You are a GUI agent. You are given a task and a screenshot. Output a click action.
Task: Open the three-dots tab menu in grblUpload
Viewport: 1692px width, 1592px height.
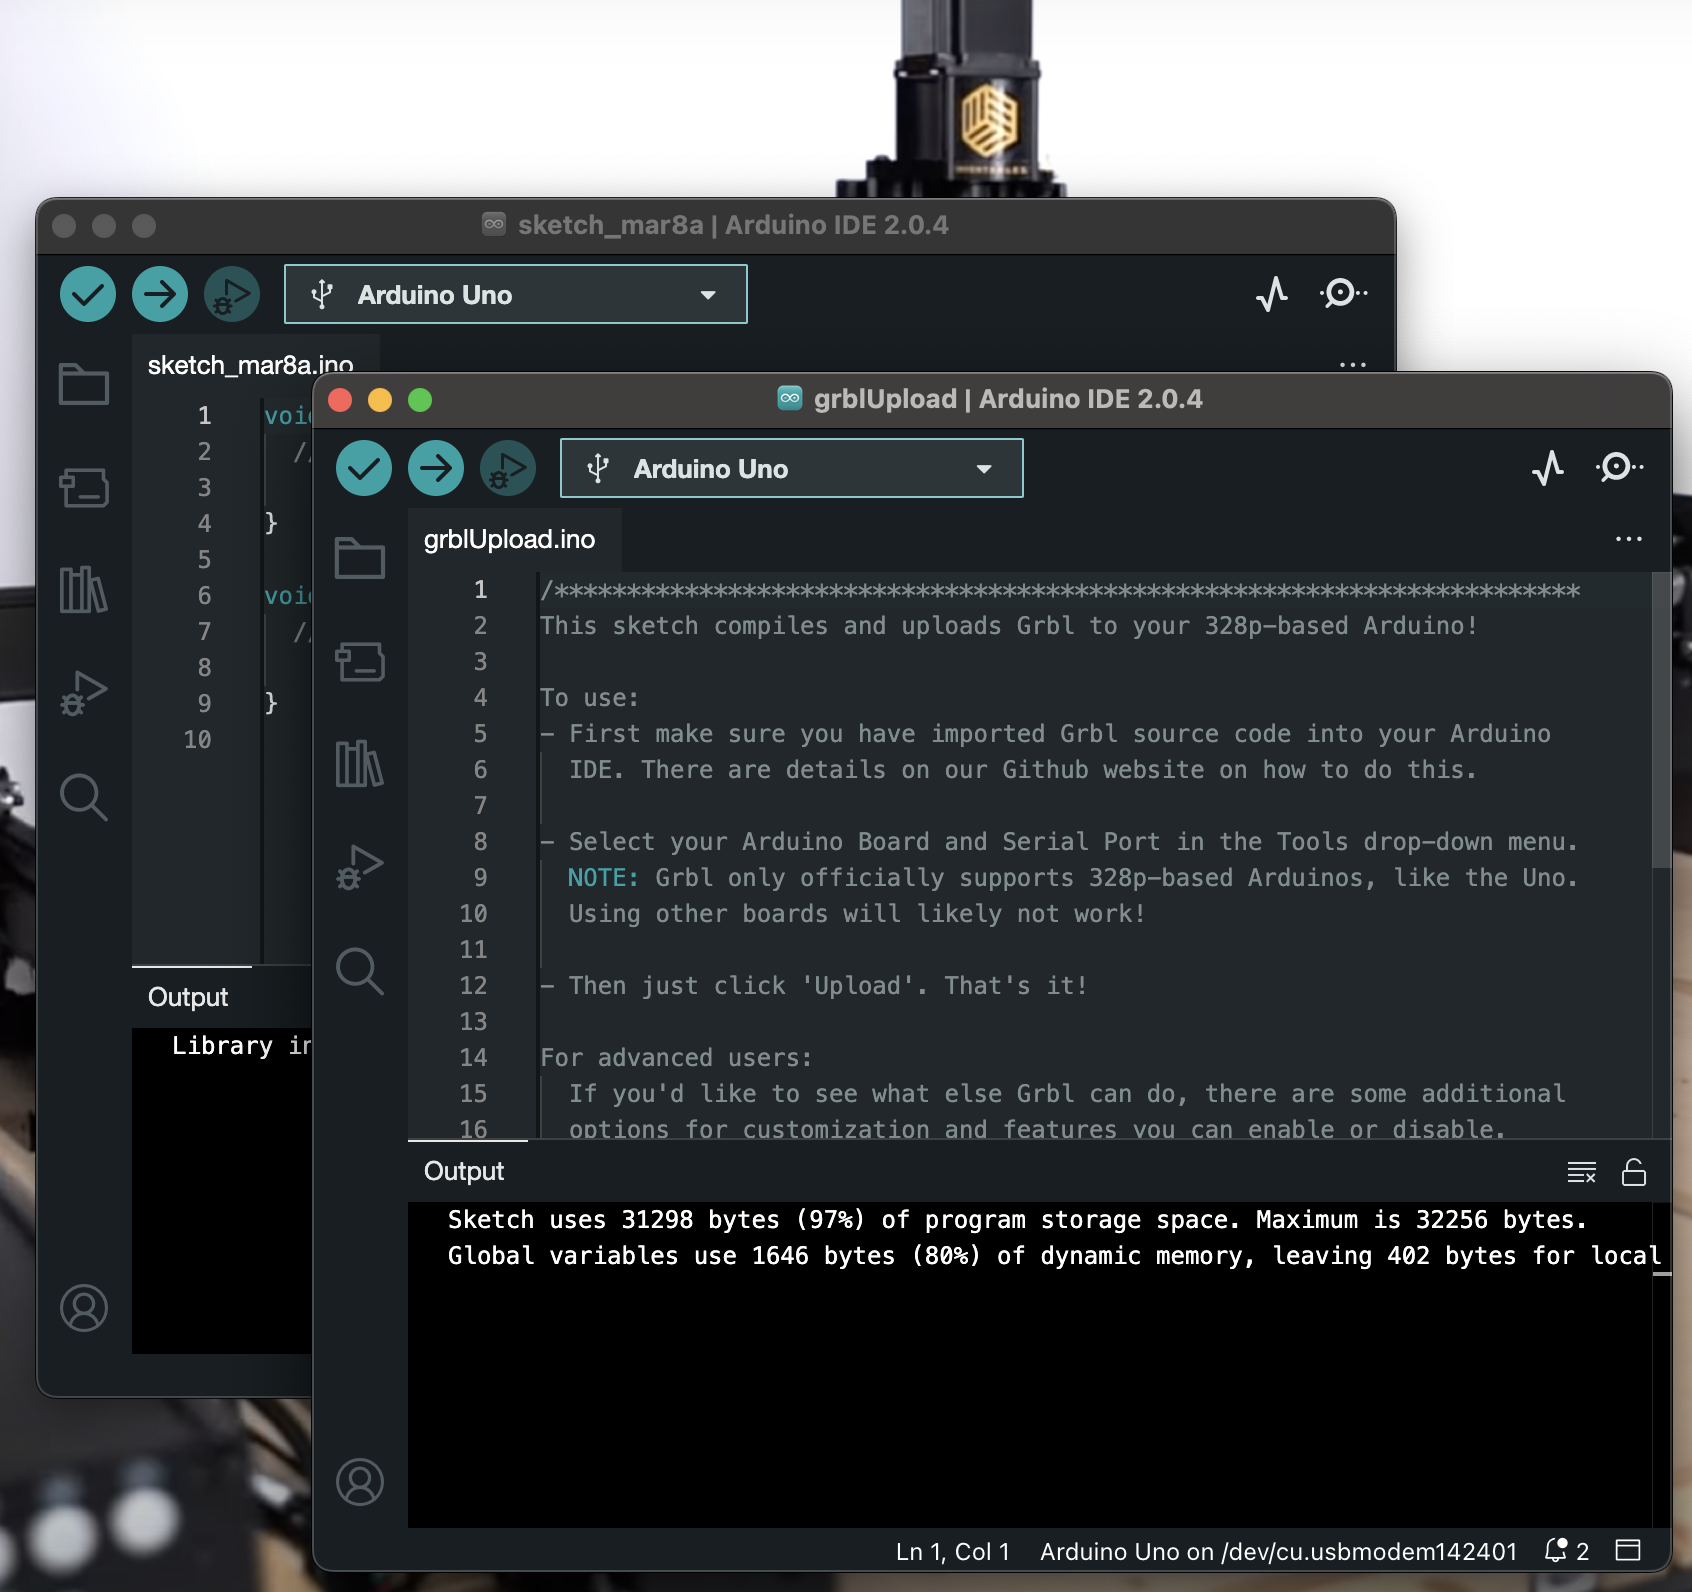coord(1629,539)
